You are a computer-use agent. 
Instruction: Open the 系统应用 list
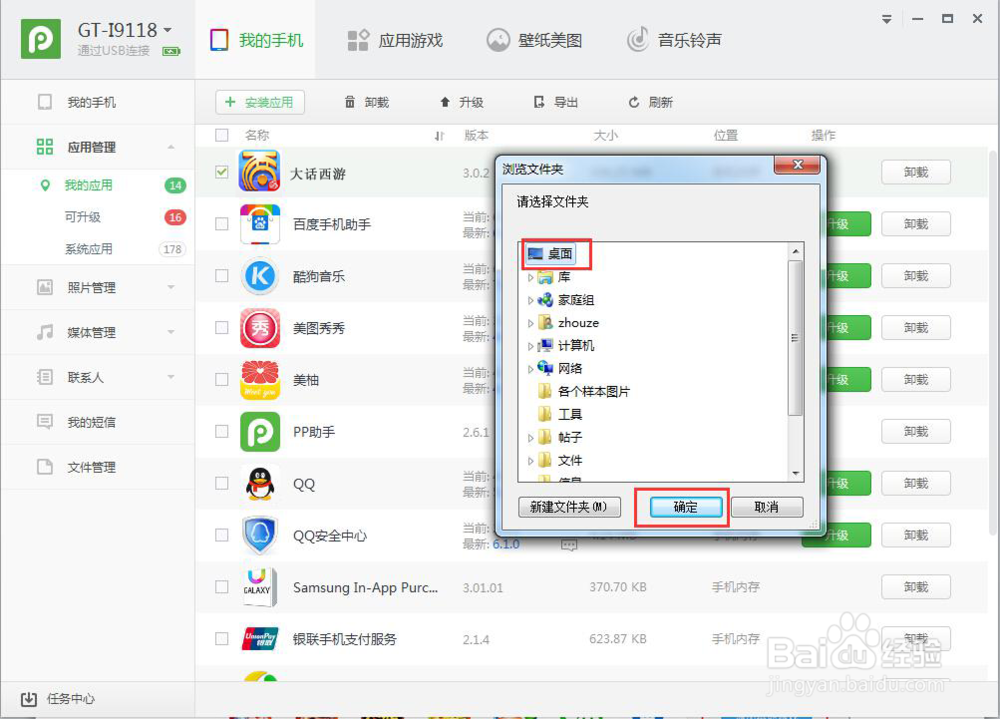click(88, 249)
